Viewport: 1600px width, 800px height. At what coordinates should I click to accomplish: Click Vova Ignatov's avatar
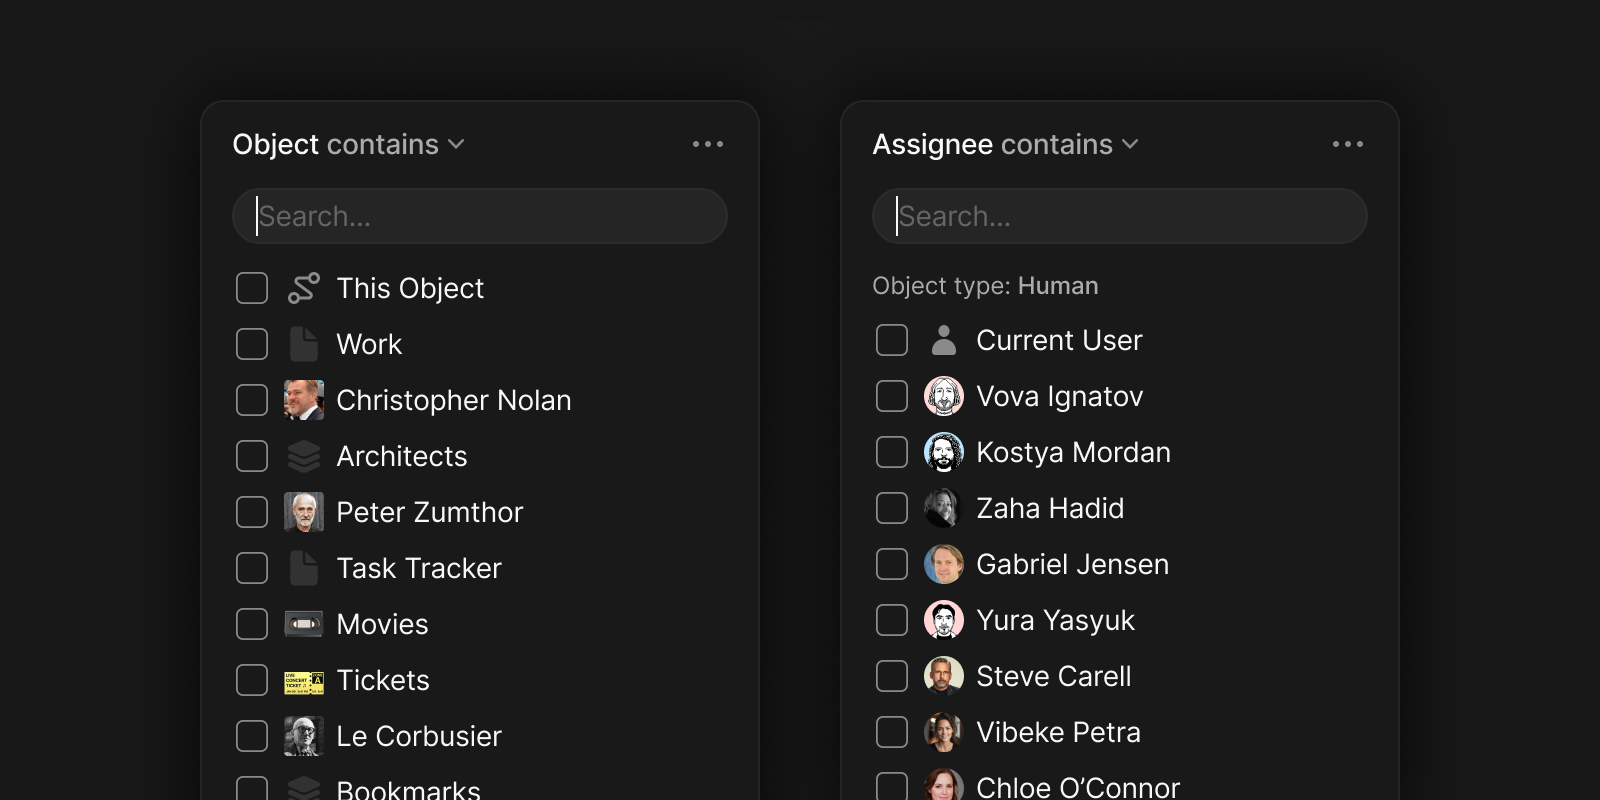click(x=943, y=396)
